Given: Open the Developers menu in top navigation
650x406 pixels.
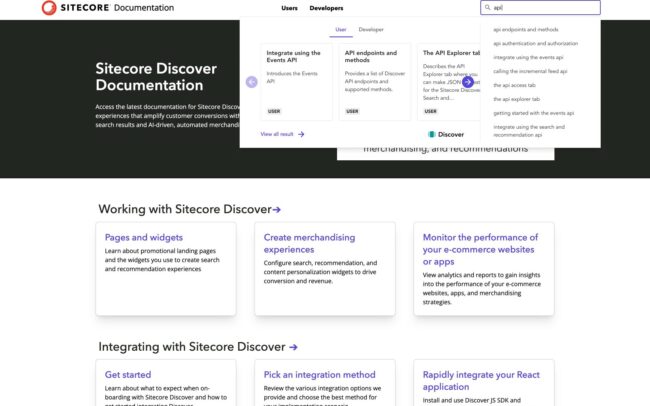Looking at the screenshot, I should click(326, 8).
